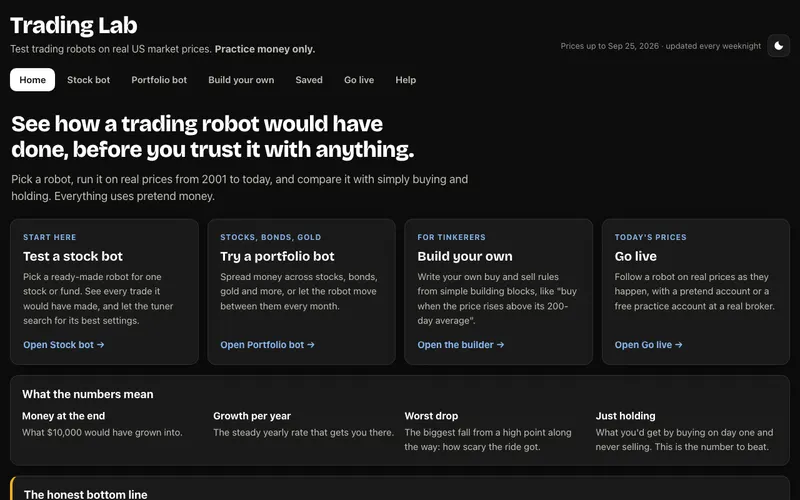Follow the Open the builder link
The image size is (800, 500).
pos(461,345)
